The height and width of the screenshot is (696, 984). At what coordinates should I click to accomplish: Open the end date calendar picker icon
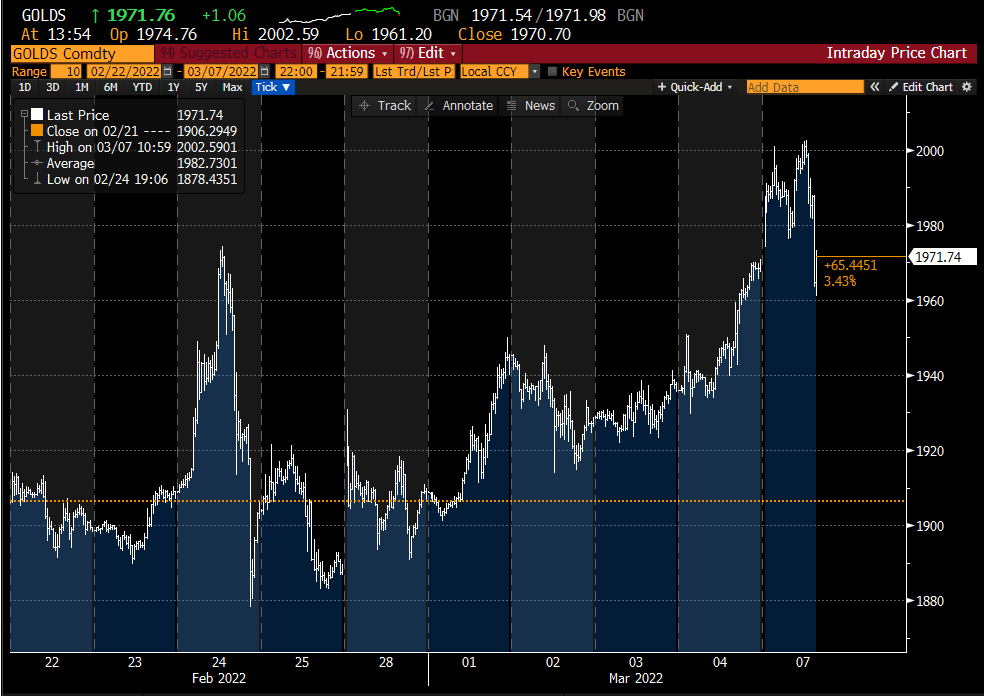pyautogui.click(x=265, y=72)
